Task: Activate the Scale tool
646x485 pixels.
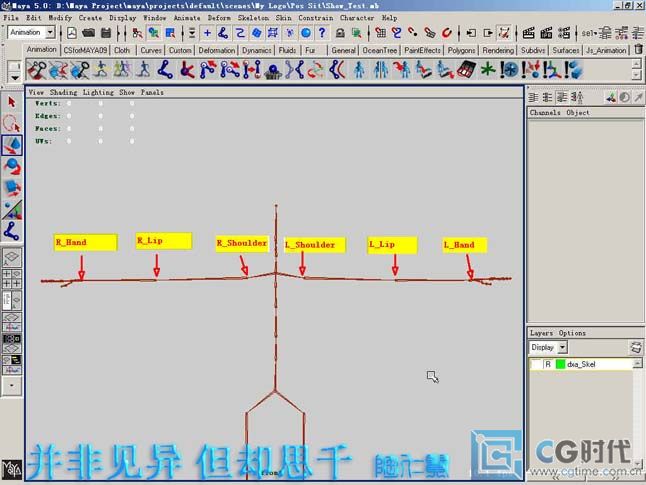Action: [x=12, y=188]
